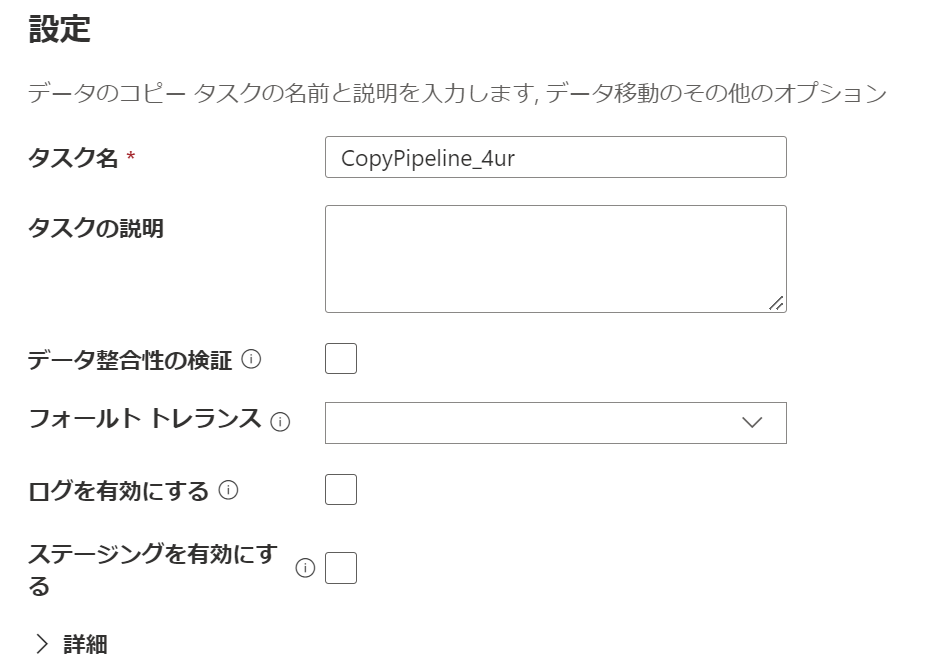Click the info icon next to フォールト トレランス
Screen dimensions: 928x670
point(280,421)
